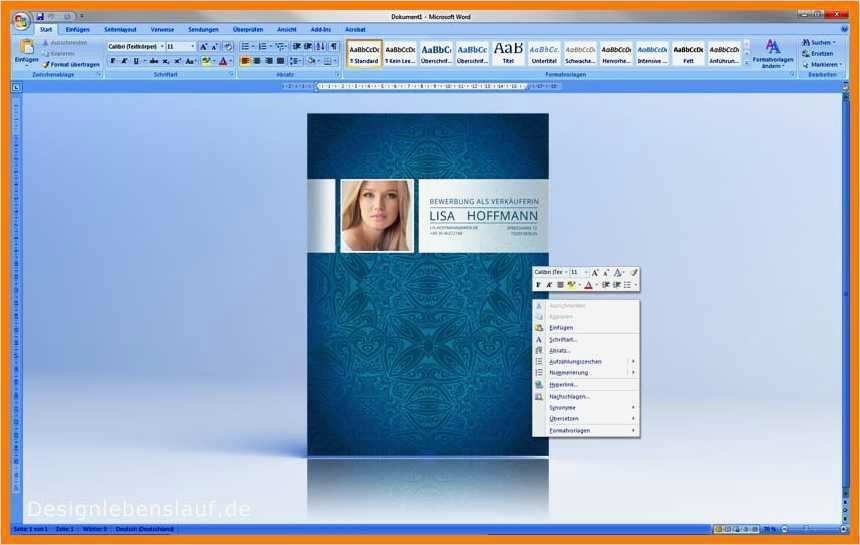Click red font color on mini toolbar
860x545 pixels.
[x=588, y=285]
